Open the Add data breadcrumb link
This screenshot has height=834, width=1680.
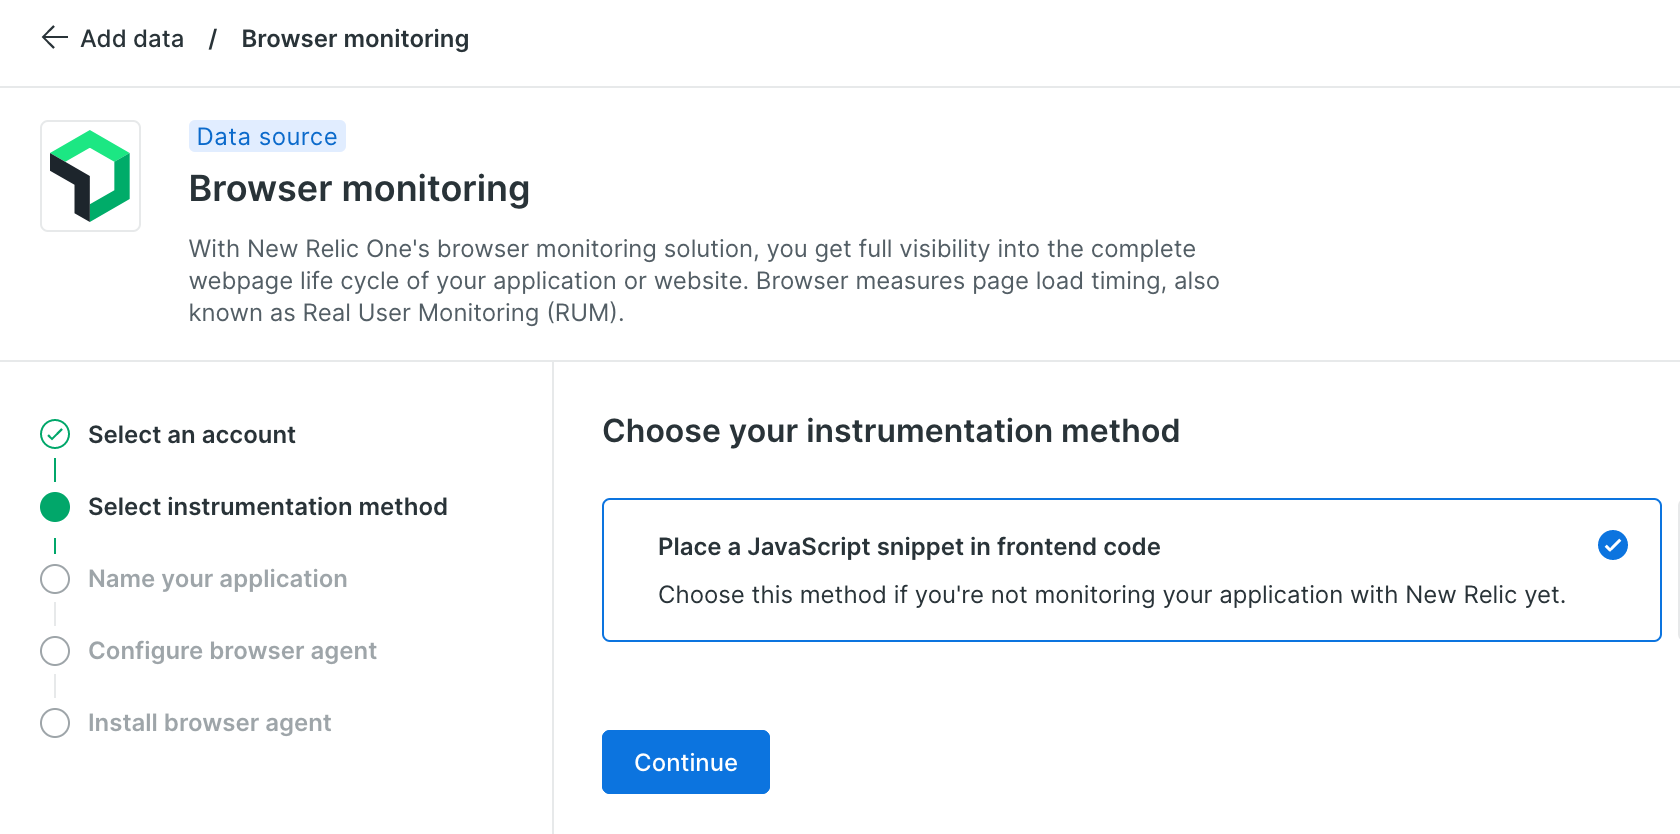131,38
